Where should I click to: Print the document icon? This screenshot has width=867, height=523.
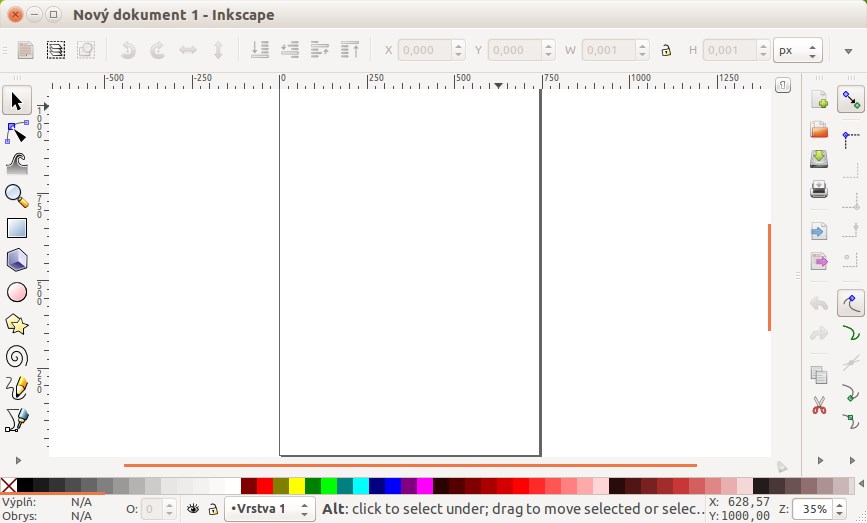pyautogui.click(x=819, y=189)
